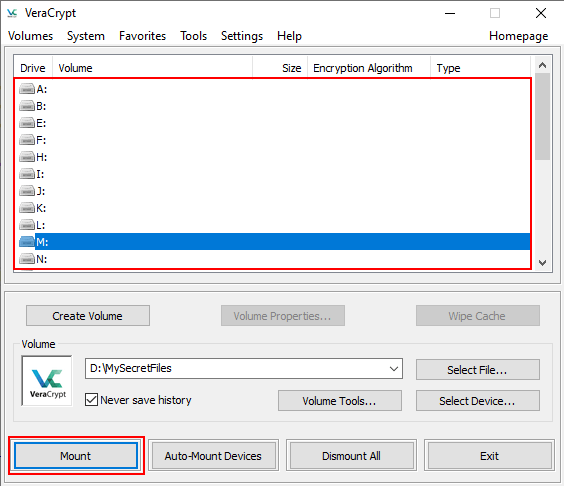Click the drive icon for N:

click(27, 259)
